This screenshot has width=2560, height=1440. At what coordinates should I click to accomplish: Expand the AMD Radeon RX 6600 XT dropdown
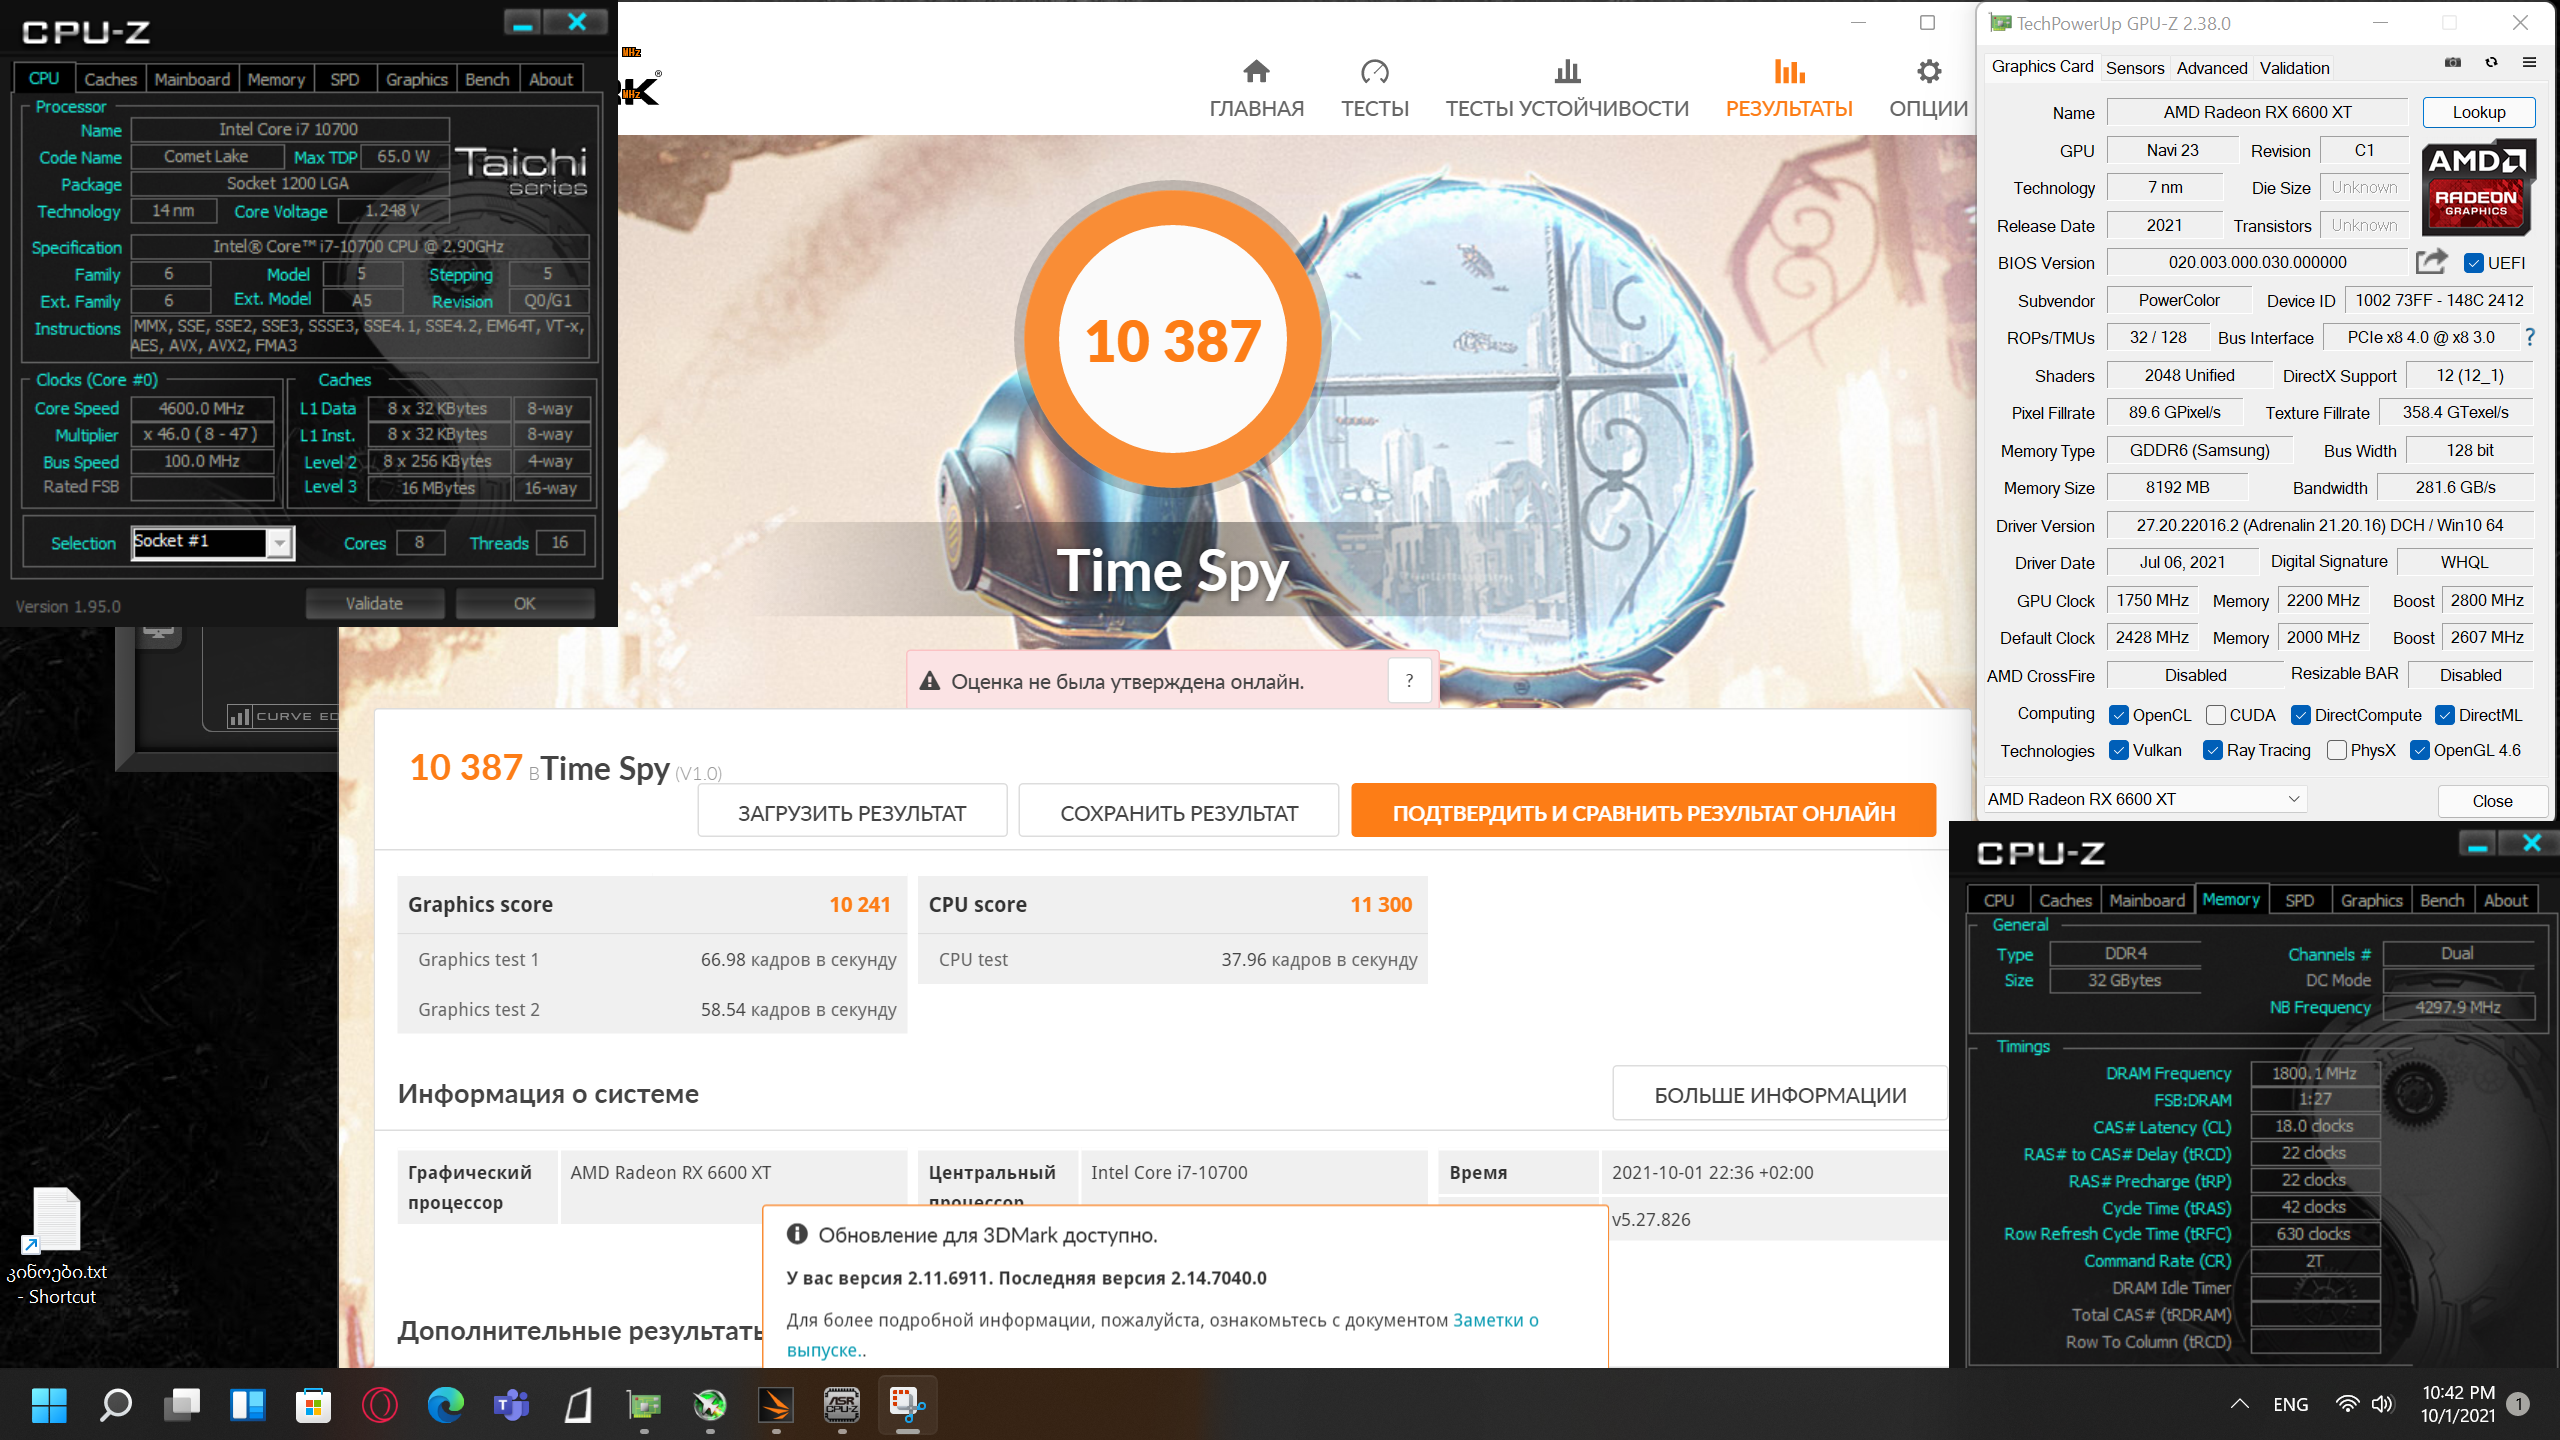(2293, 799)
